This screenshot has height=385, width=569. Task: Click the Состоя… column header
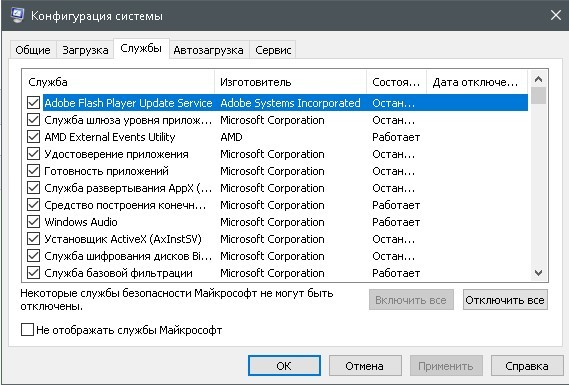(397, 82)
